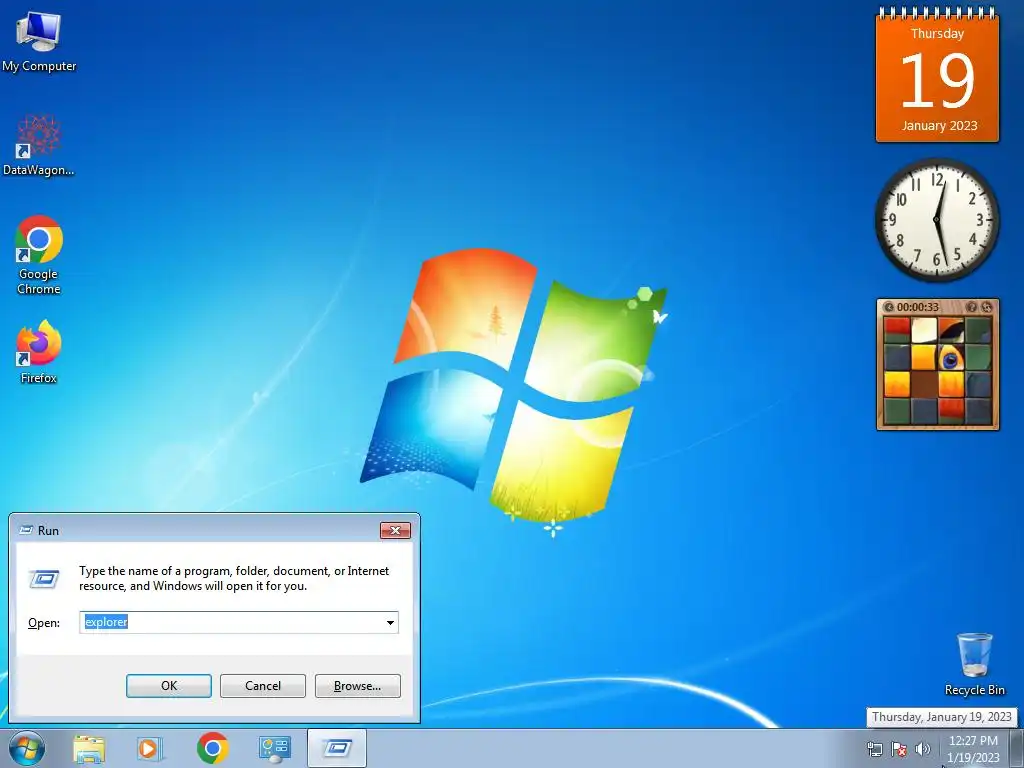1024x768 pixels.
Task: Click the 00:00:33 puzzle timer
Action: (918, 307)
